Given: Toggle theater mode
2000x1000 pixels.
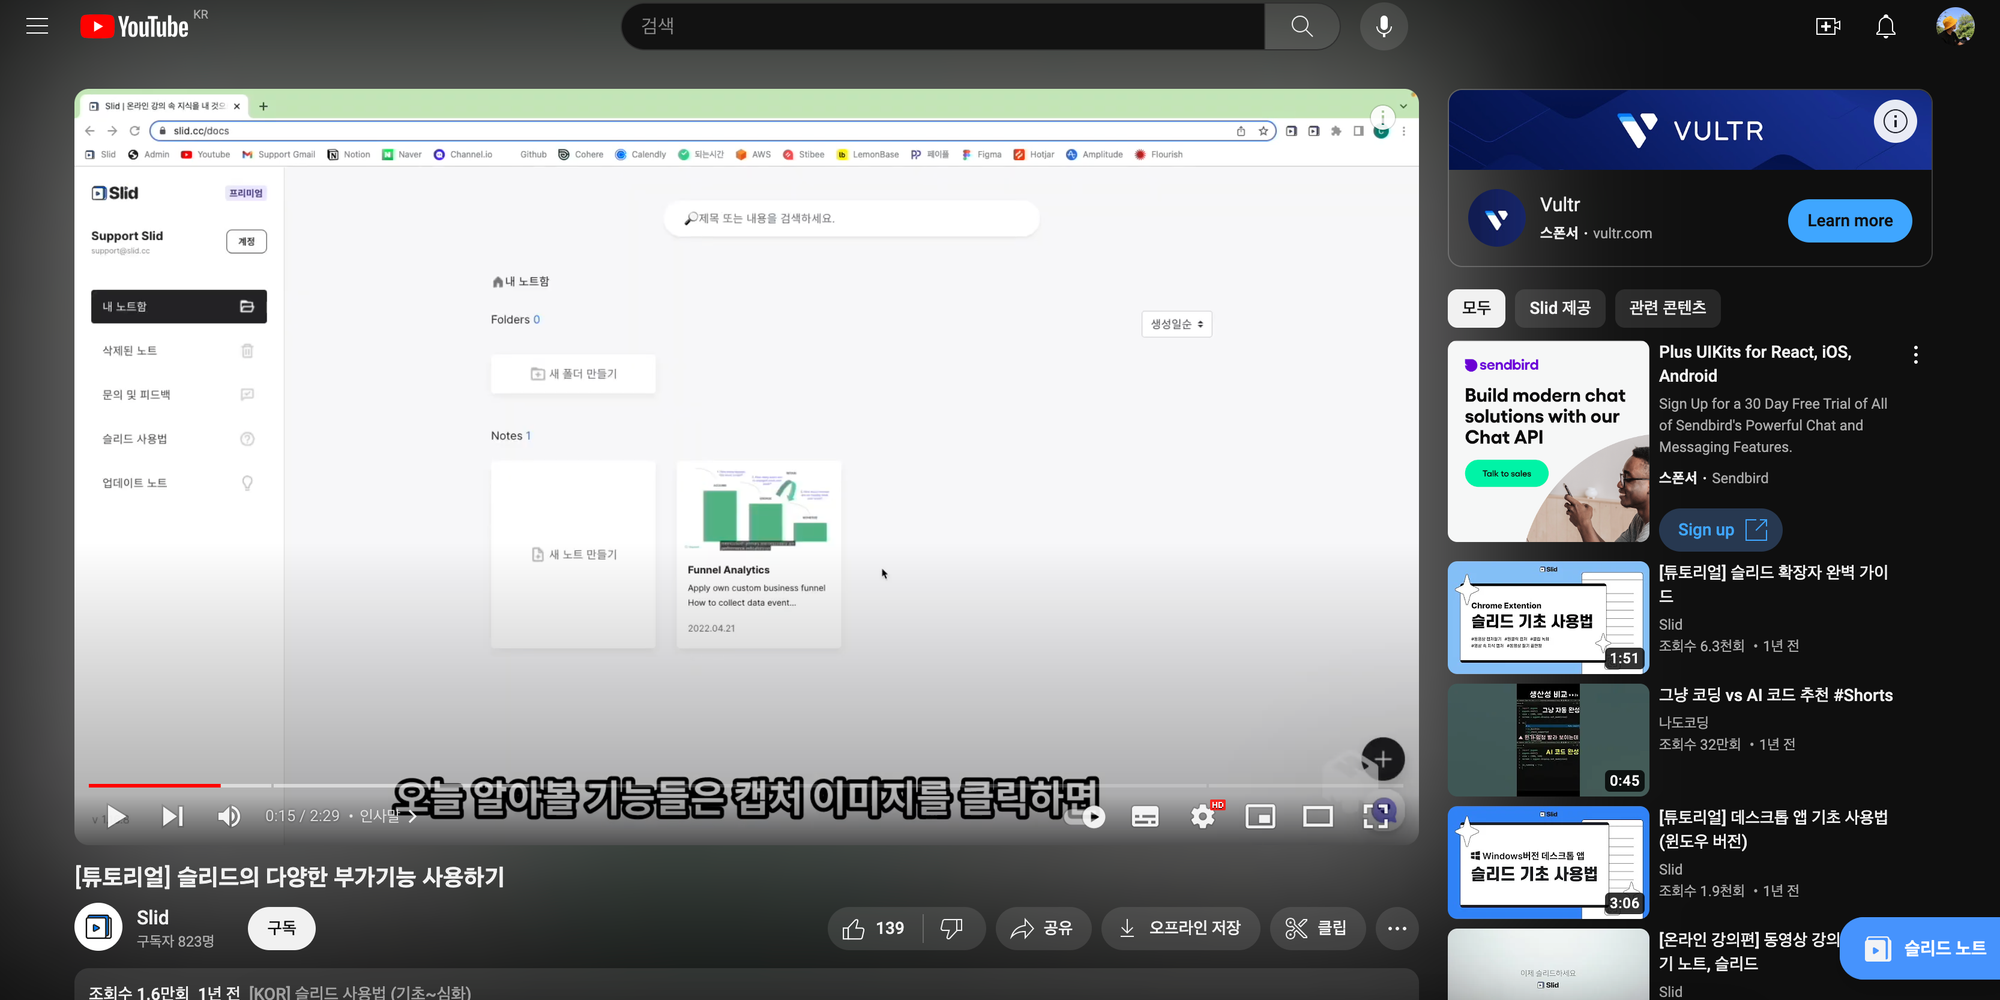Looking at the screenshot, I should click(x=1318, y=817).
